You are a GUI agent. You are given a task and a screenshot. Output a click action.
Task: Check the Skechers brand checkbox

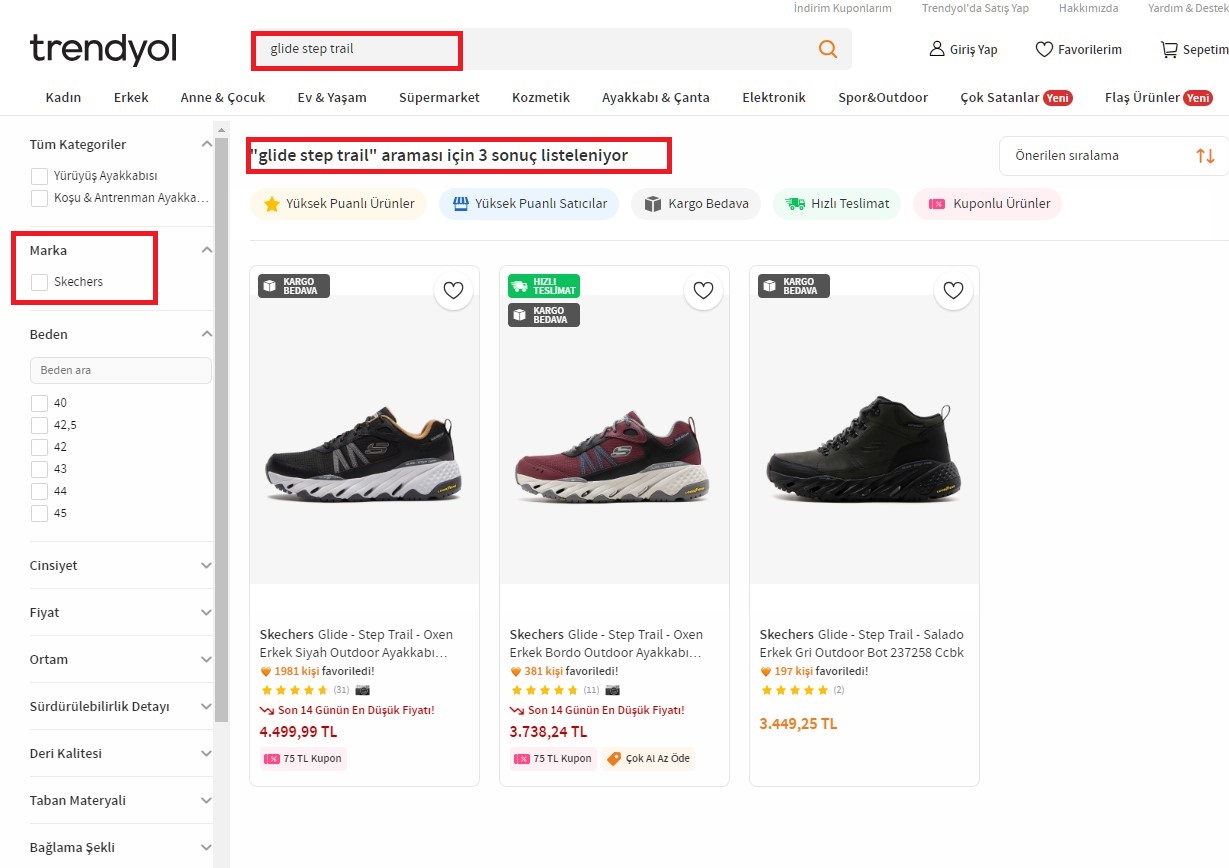pos(39,282)
